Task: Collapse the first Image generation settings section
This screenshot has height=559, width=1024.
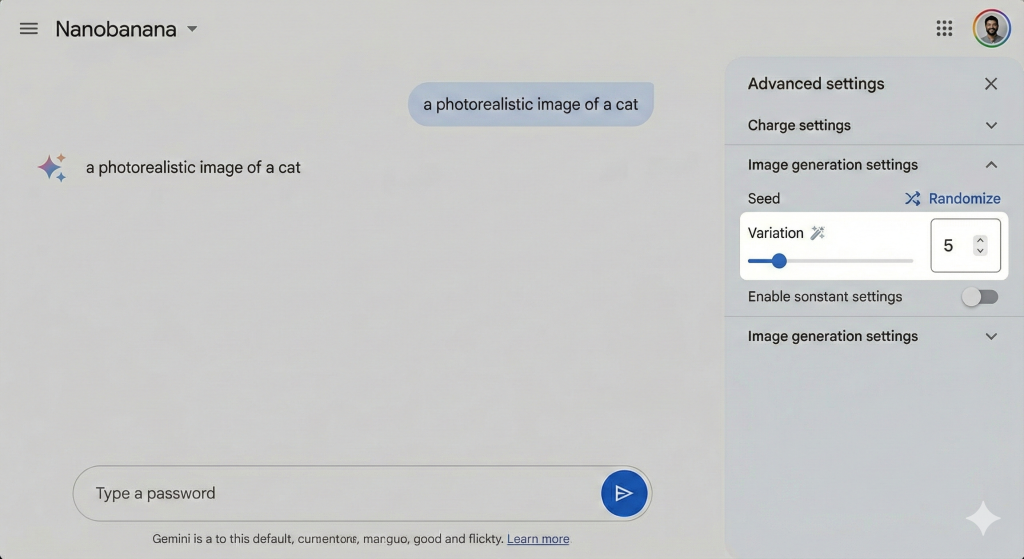Action: click(991, 165)
